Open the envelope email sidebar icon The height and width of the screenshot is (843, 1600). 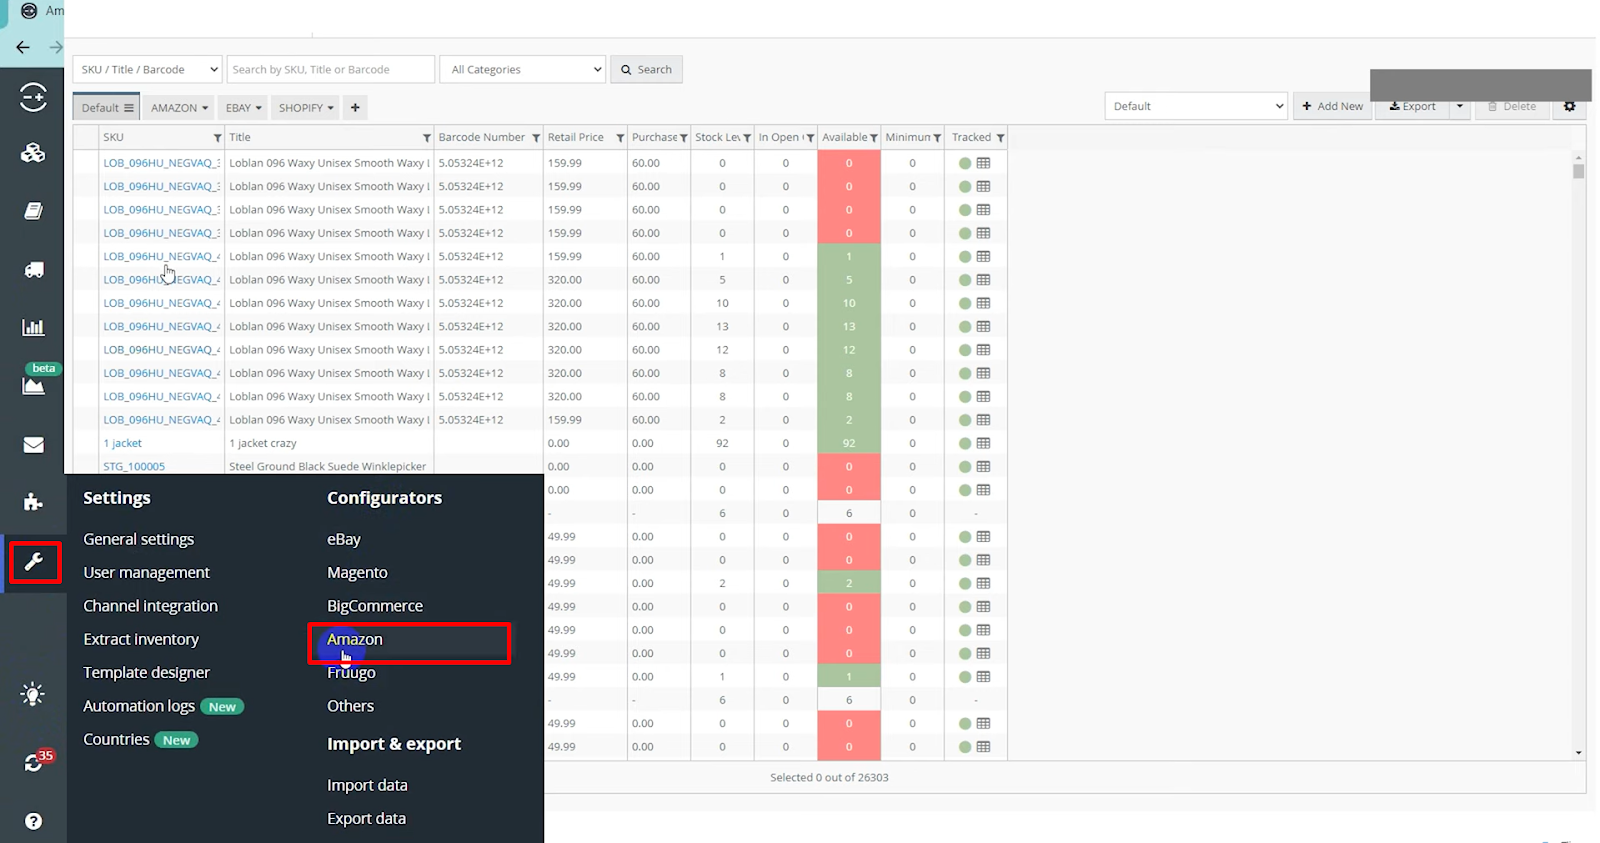point(33,444)
